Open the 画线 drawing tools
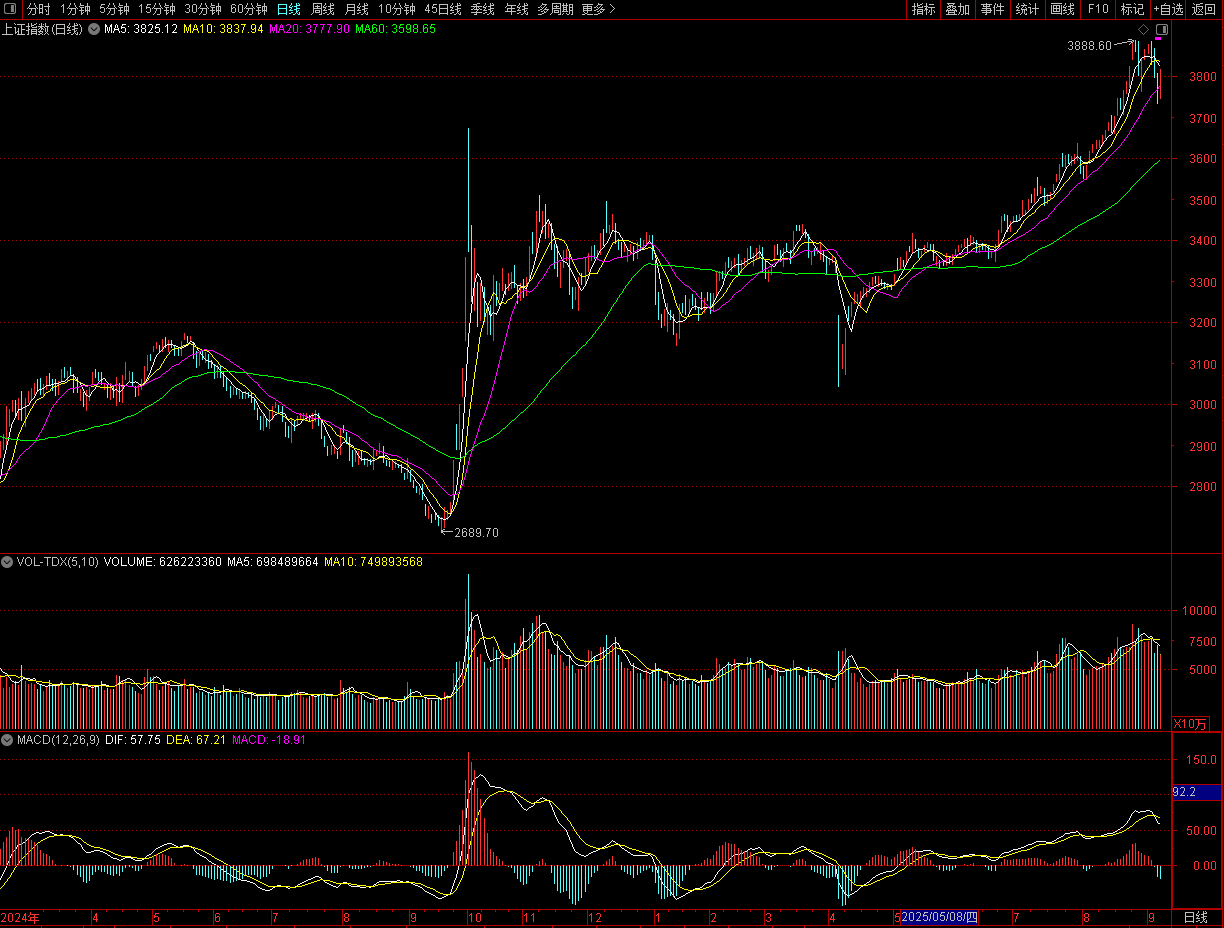This screenshot has width=1224, height=928. [x=1062, y=9]
